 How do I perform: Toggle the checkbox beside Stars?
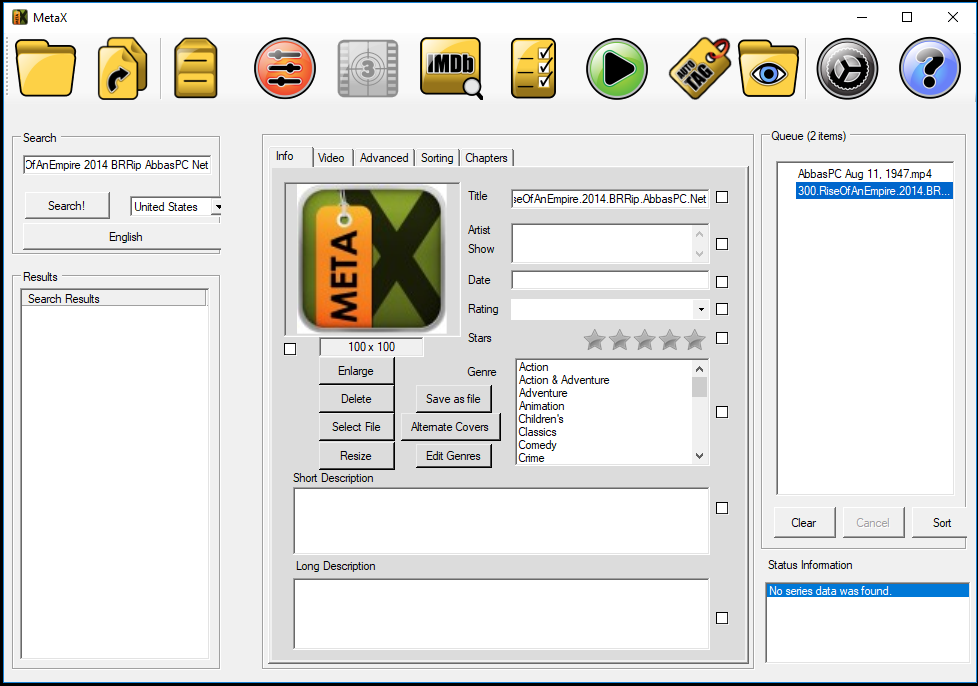(722, 338)
